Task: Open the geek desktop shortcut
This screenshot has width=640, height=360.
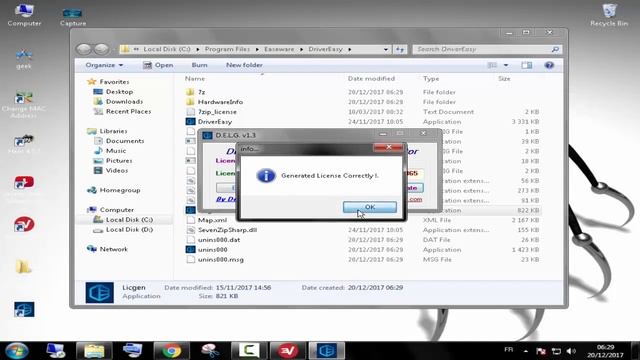Action: pyautogui.click(x=24, y=59)
